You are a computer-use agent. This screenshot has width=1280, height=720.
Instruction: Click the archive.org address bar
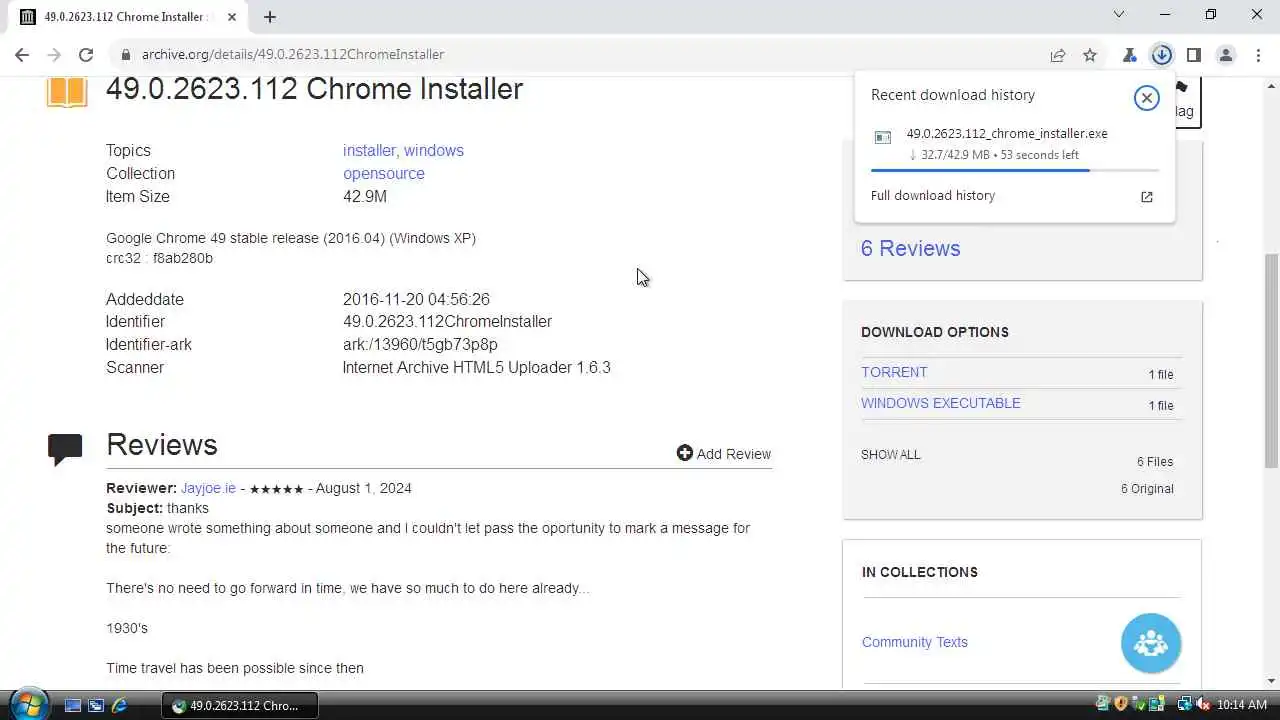click(x=580, y=55)
